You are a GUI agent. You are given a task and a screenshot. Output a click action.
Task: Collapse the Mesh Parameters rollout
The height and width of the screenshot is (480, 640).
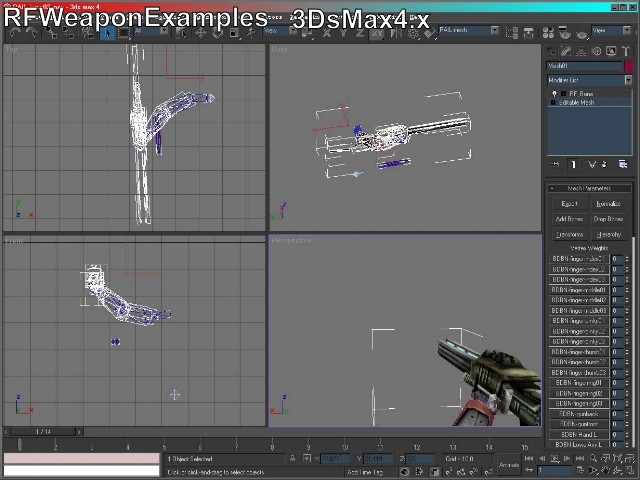(x=589, y=188)
